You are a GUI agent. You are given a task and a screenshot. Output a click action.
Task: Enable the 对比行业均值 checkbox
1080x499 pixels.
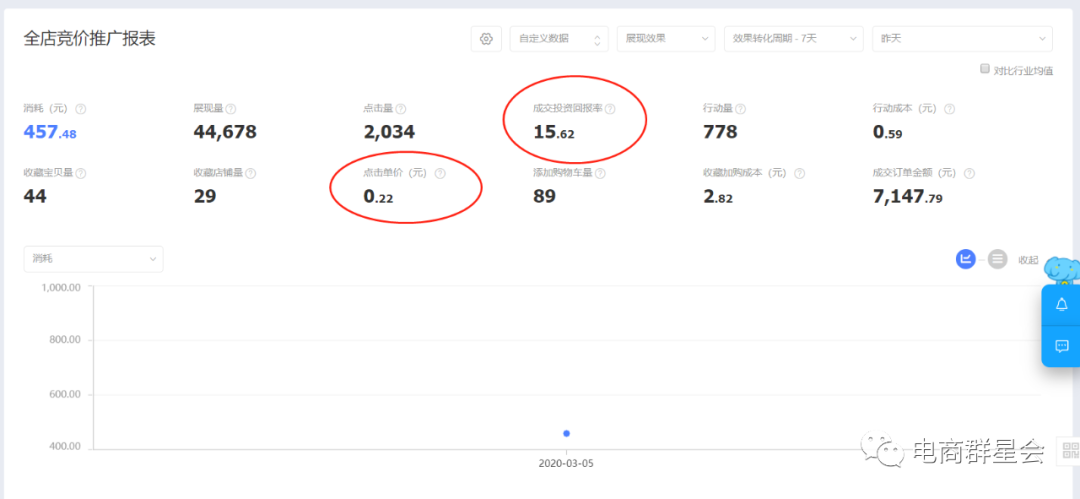click(x=985, y=69)
